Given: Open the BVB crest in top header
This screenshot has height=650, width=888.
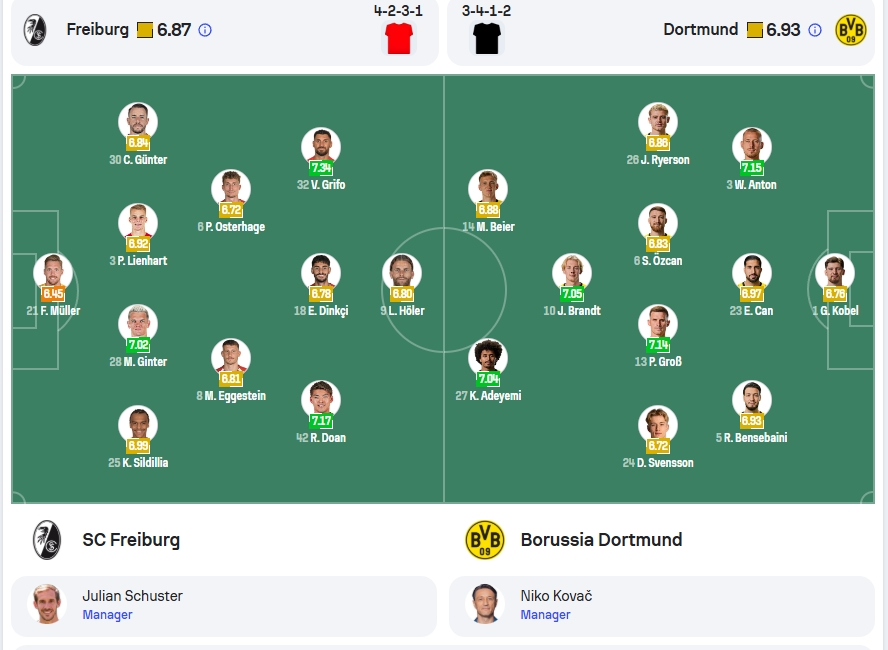Looking at the screenshot, I should [851, 30].
